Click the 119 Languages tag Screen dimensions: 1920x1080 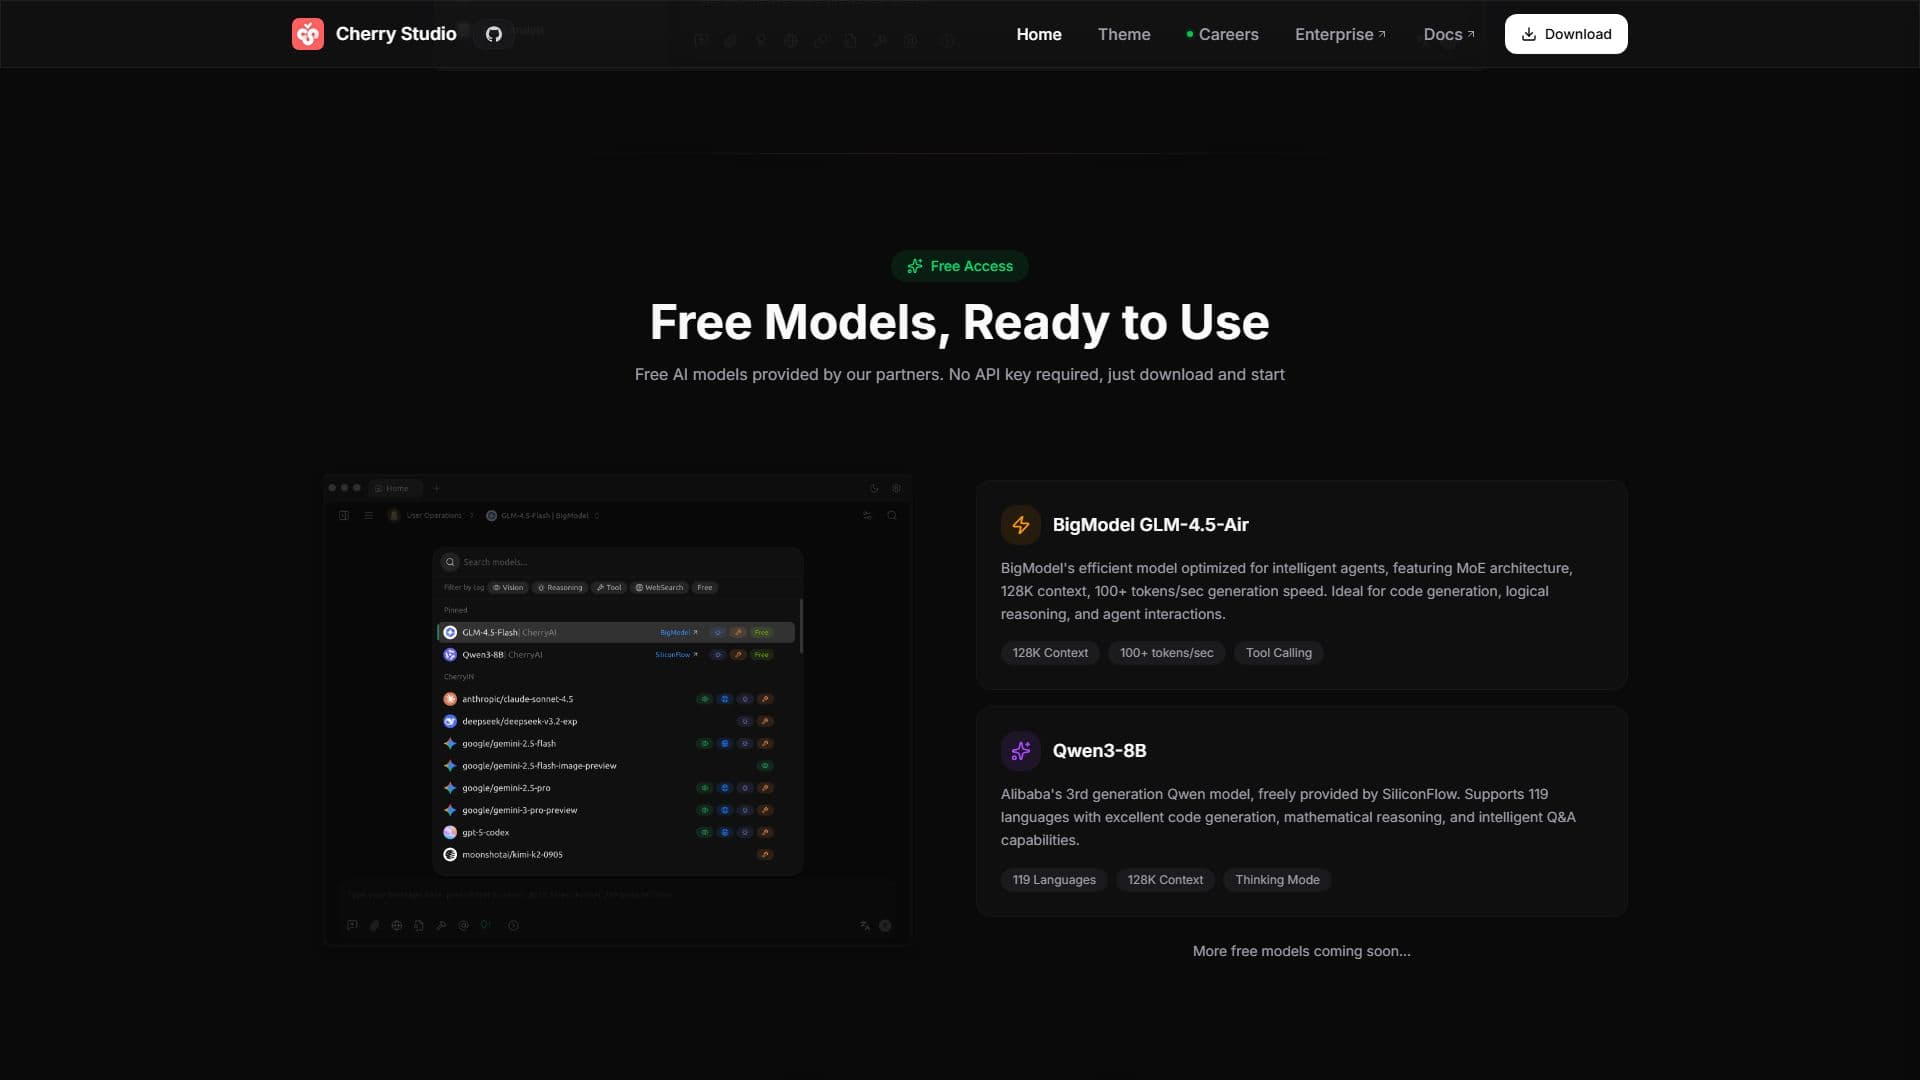1054,880
